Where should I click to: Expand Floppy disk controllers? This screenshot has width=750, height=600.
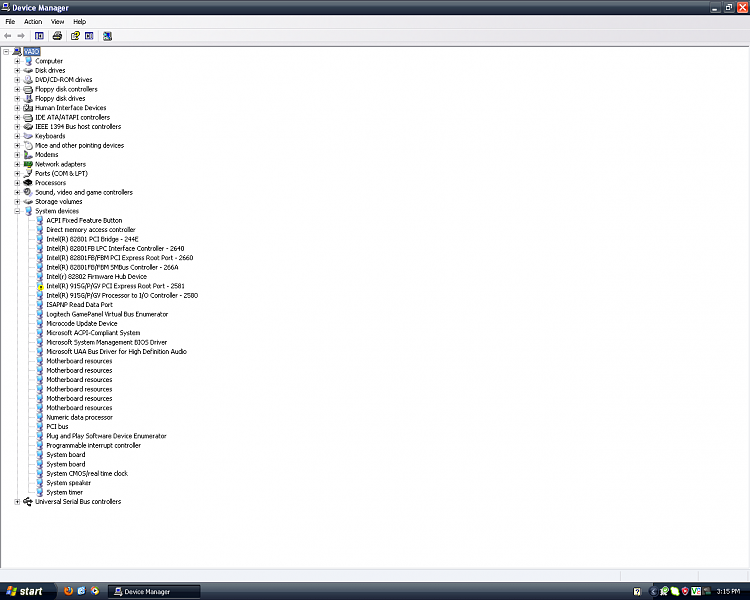(17, 89)
